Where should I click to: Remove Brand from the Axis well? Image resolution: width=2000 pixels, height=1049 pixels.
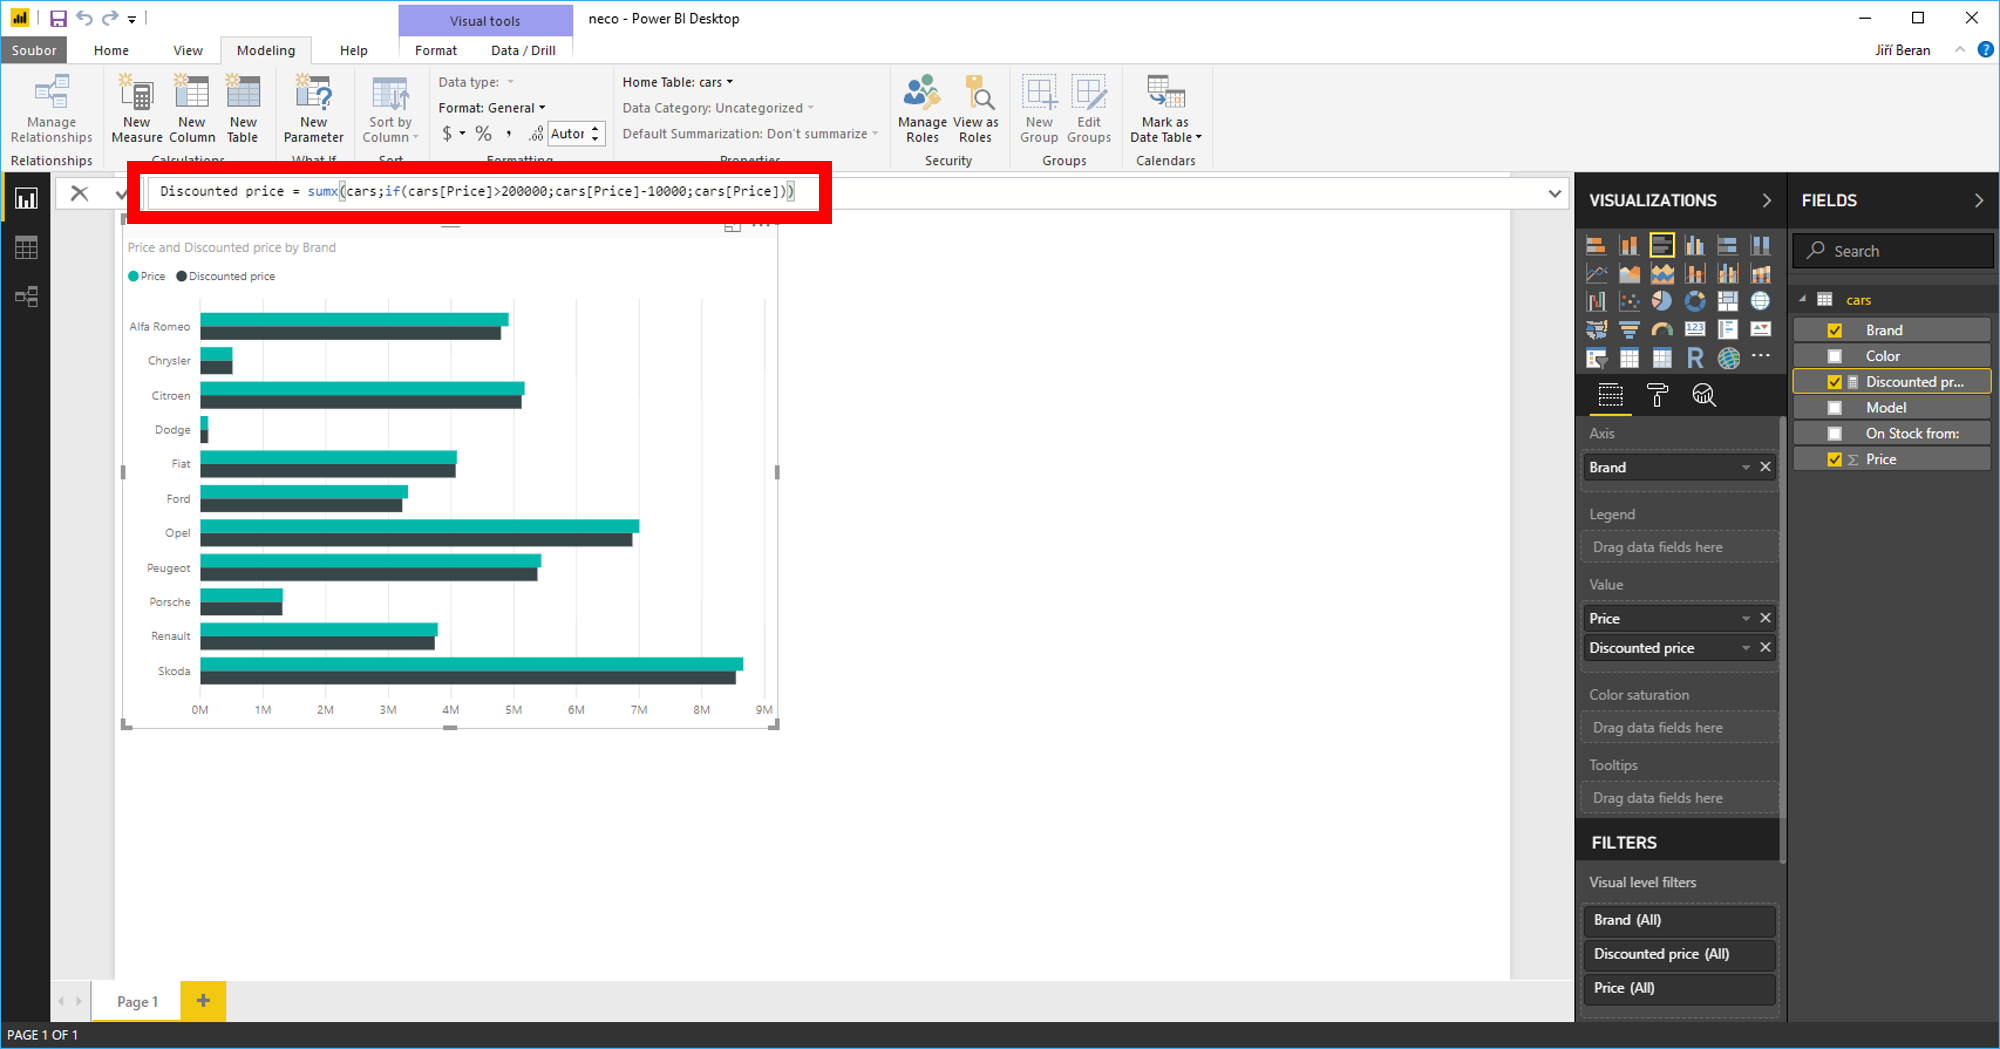click(x=1766, y=467)
